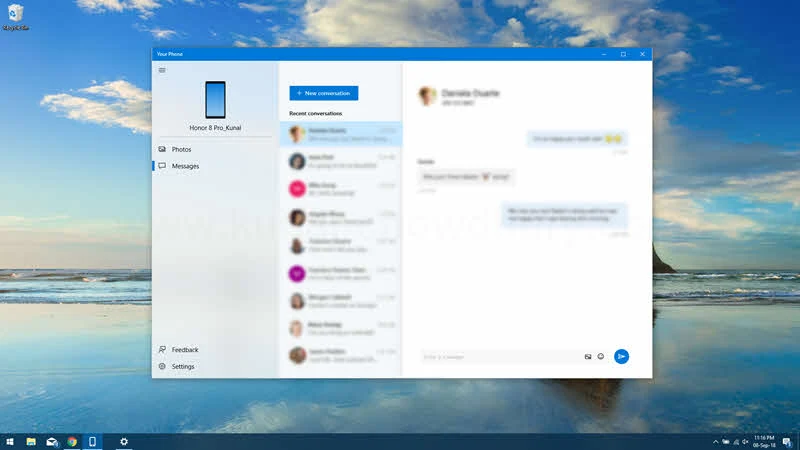Screen dimensions: 800x450
Task: Open the taskbar clock and calendar
Action: (x=764, y=442)
